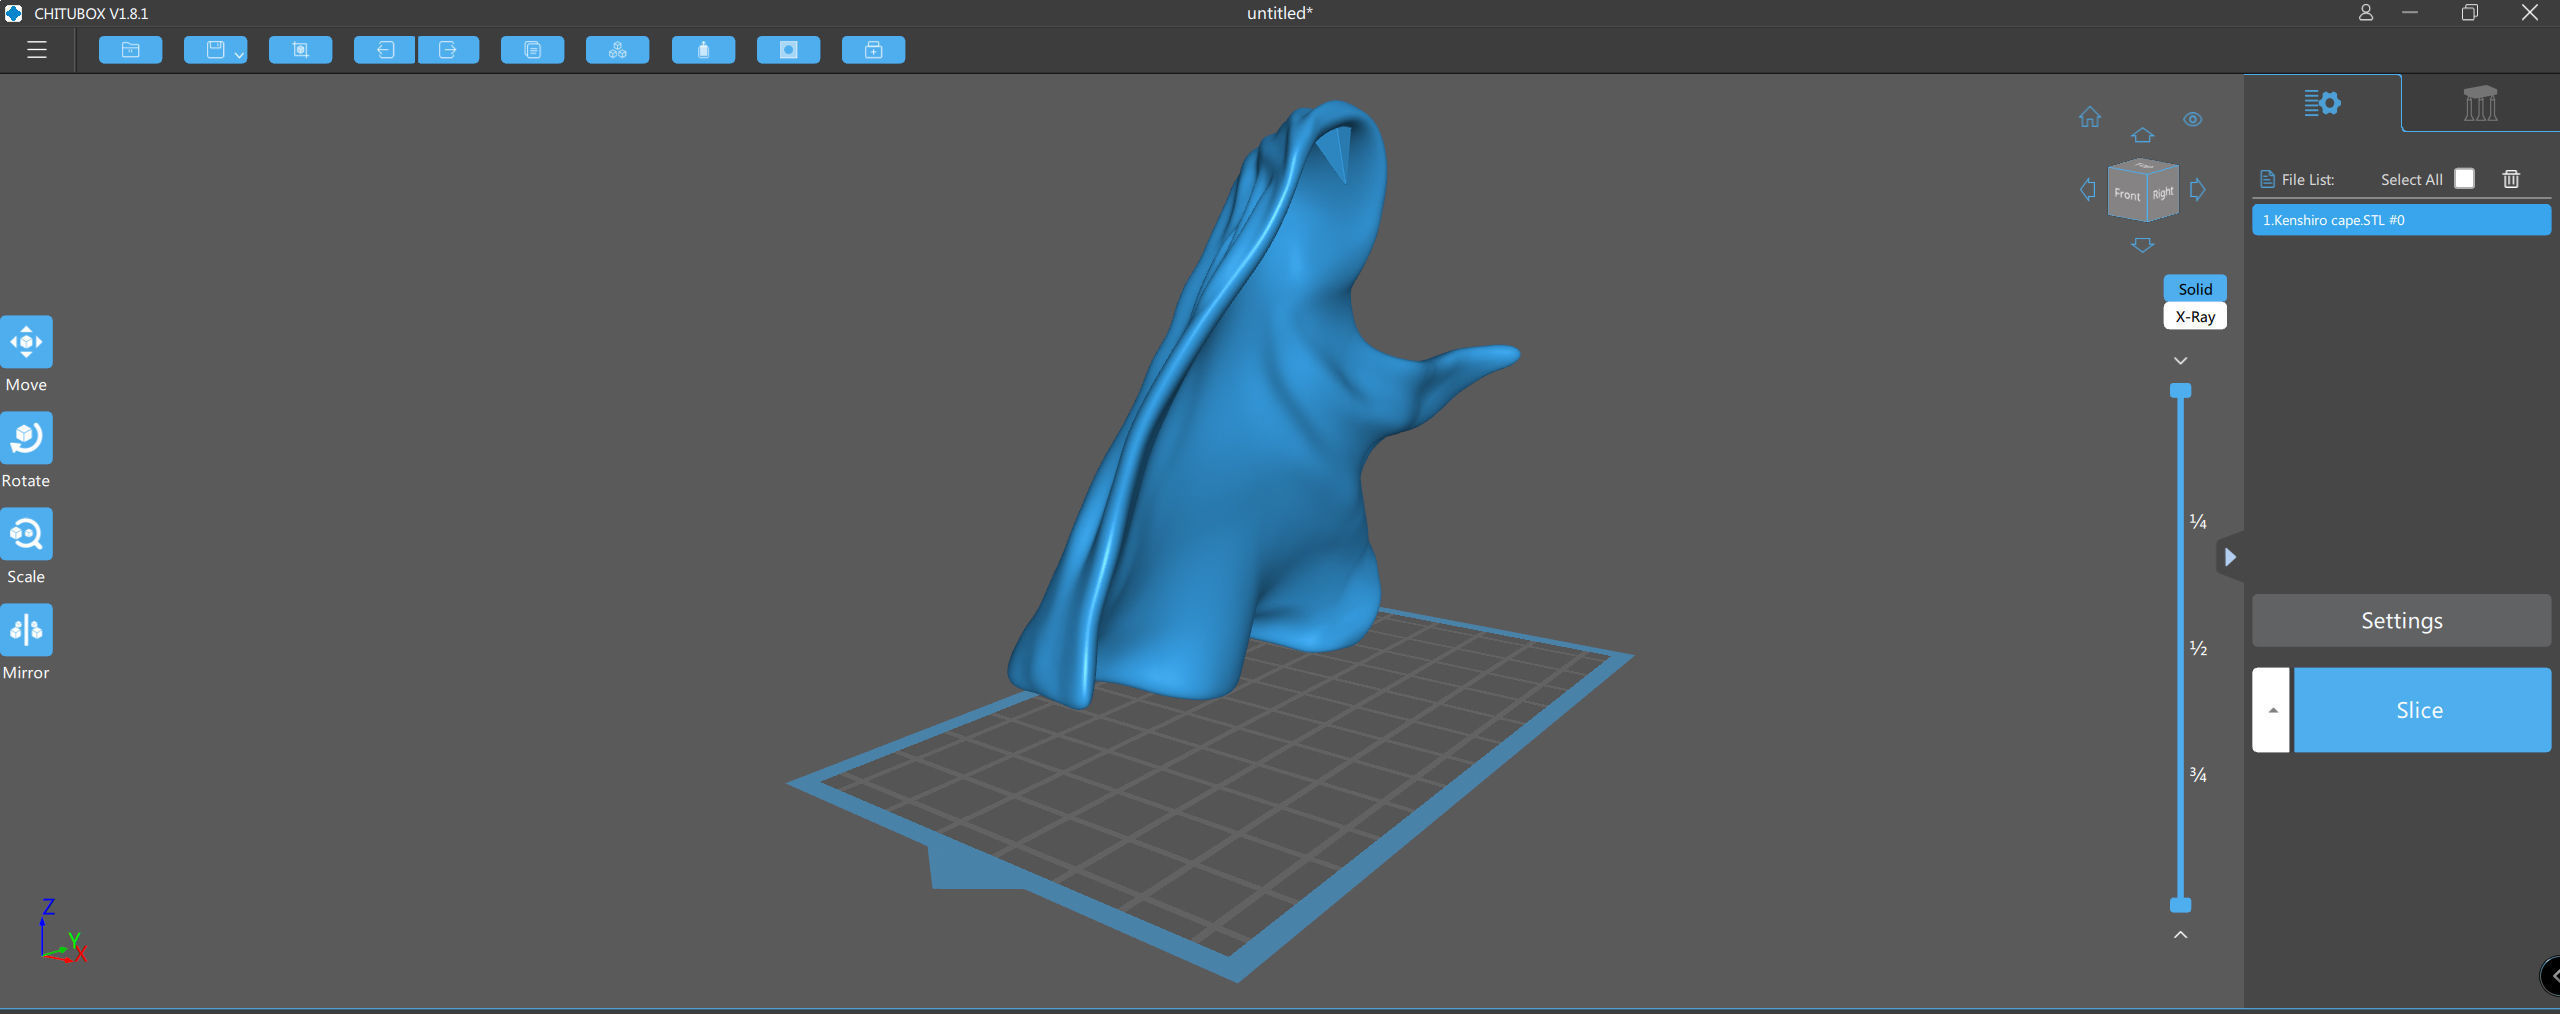Expand the Save options dropdown arrow

[239, 55]
